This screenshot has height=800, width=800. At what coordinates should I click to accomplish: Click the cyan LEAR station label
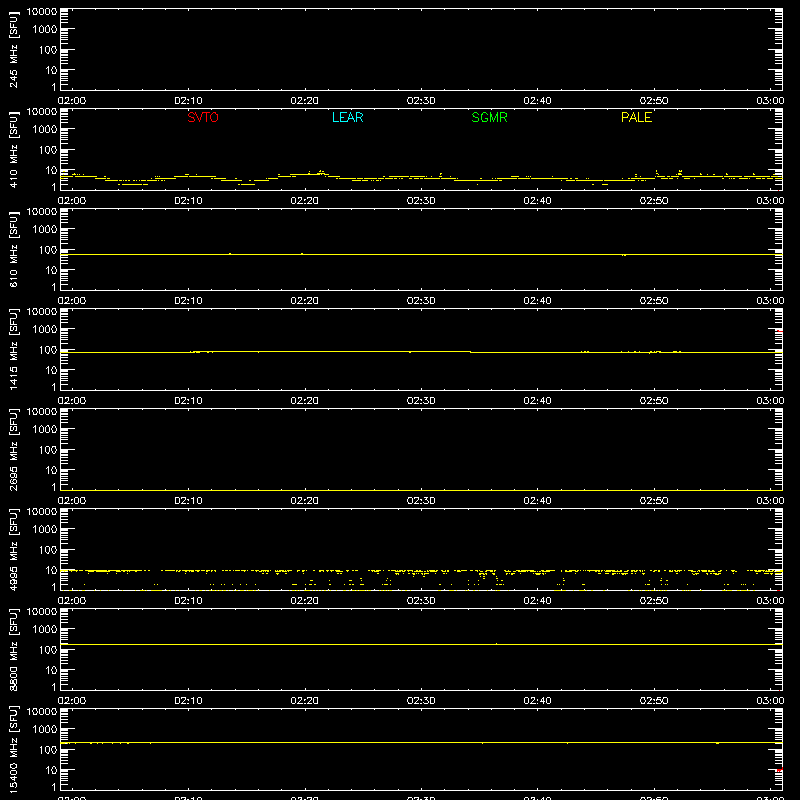(347, 117)
